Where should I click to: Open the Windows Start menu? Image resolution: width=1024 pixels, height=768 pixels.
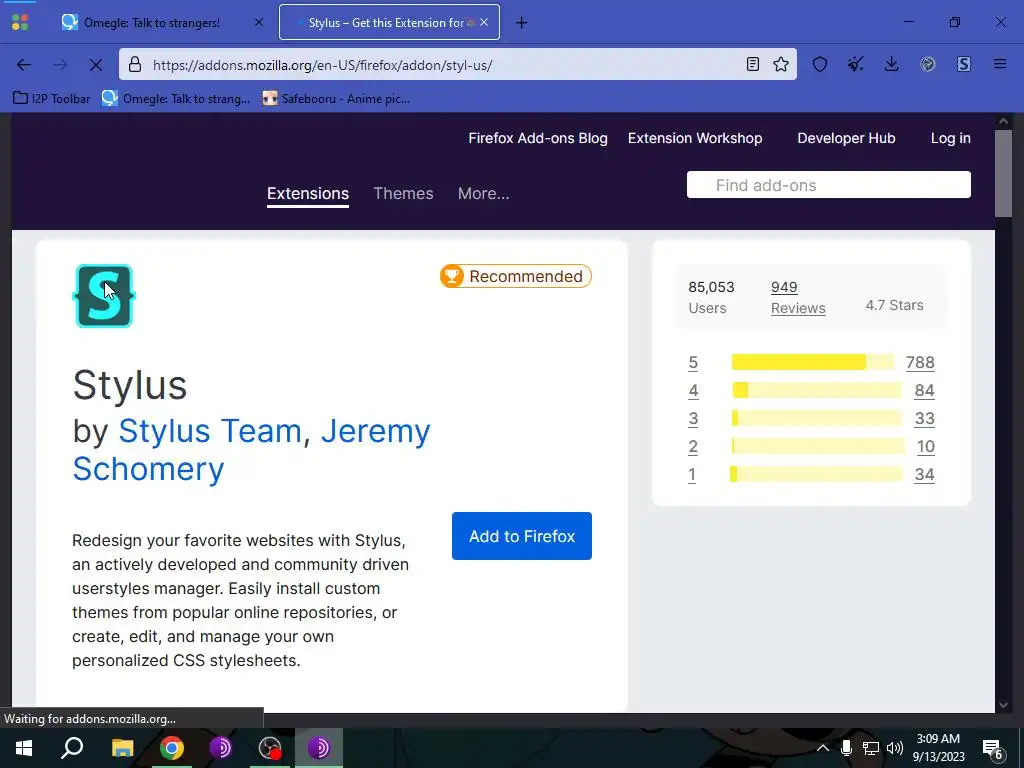(x=24, y=748)
